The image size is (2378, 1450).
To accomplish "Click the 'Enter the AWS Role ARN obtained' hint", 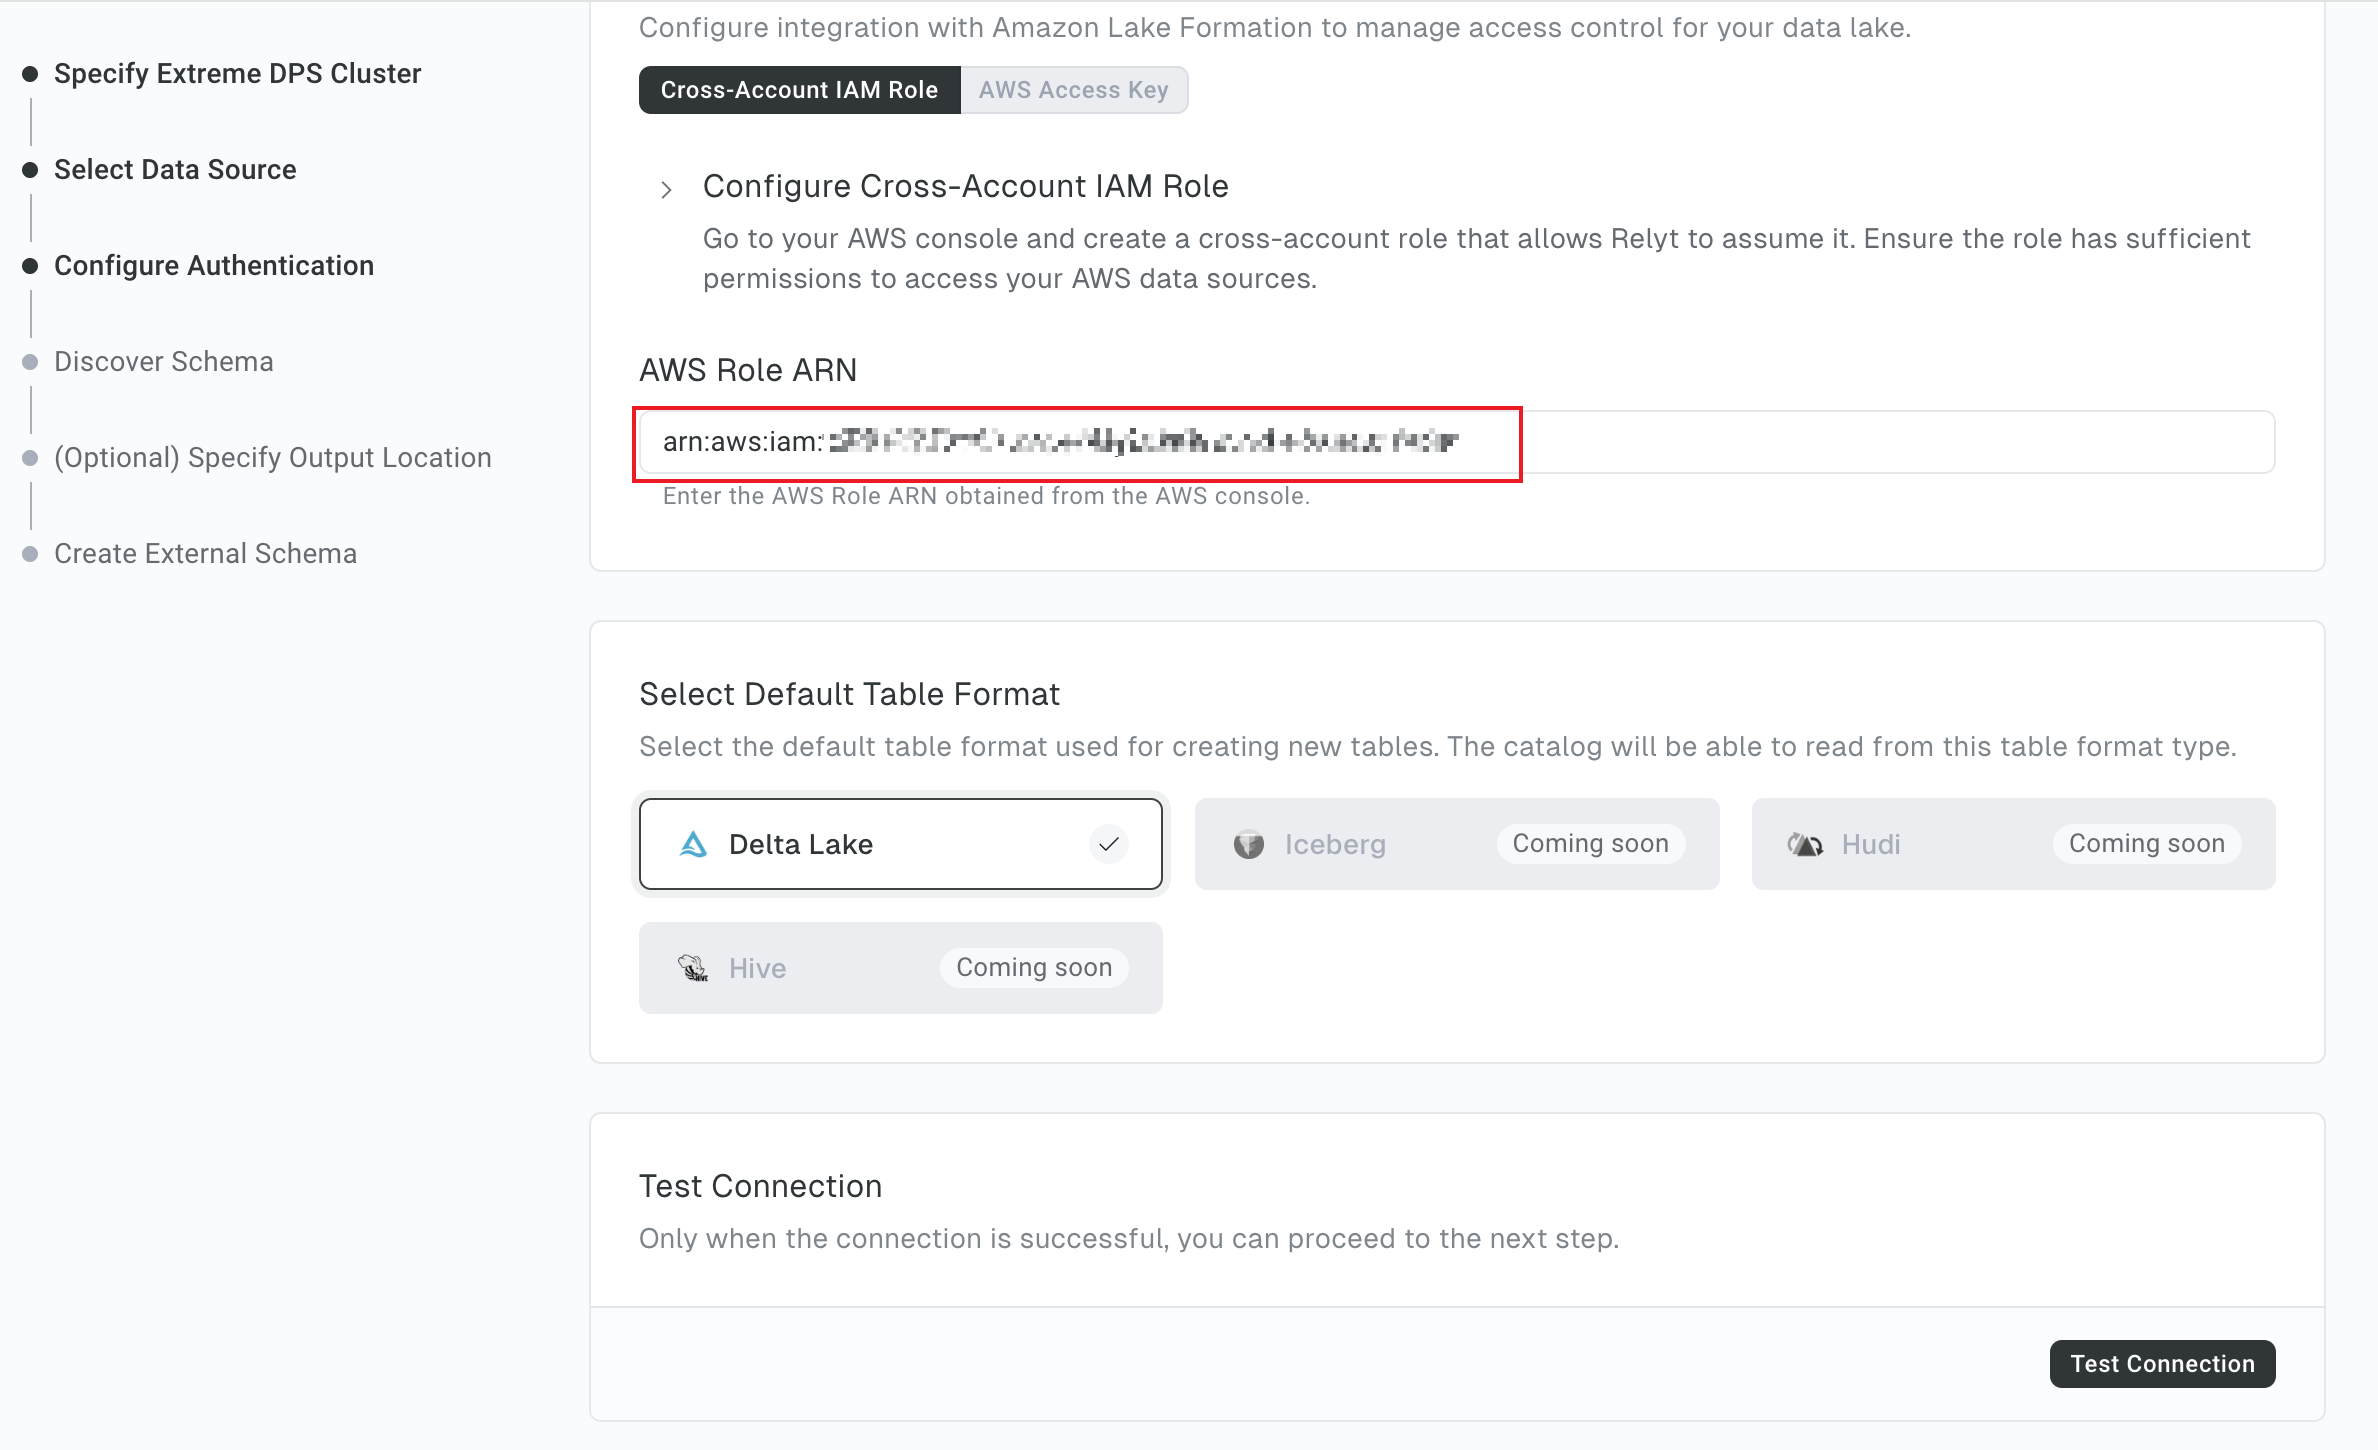I will pyautogui.click(x=986, y=496).
